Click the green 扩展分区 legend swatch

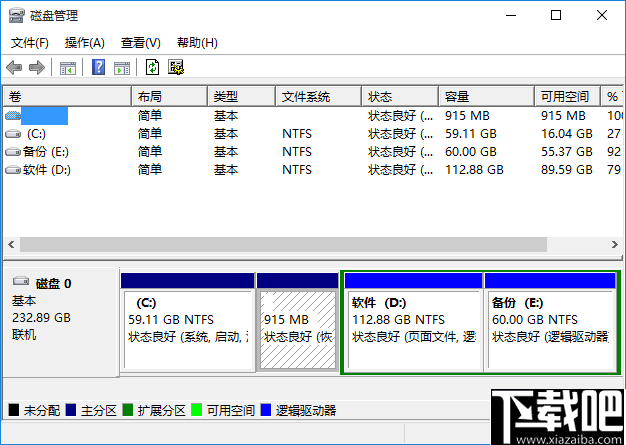128,410
